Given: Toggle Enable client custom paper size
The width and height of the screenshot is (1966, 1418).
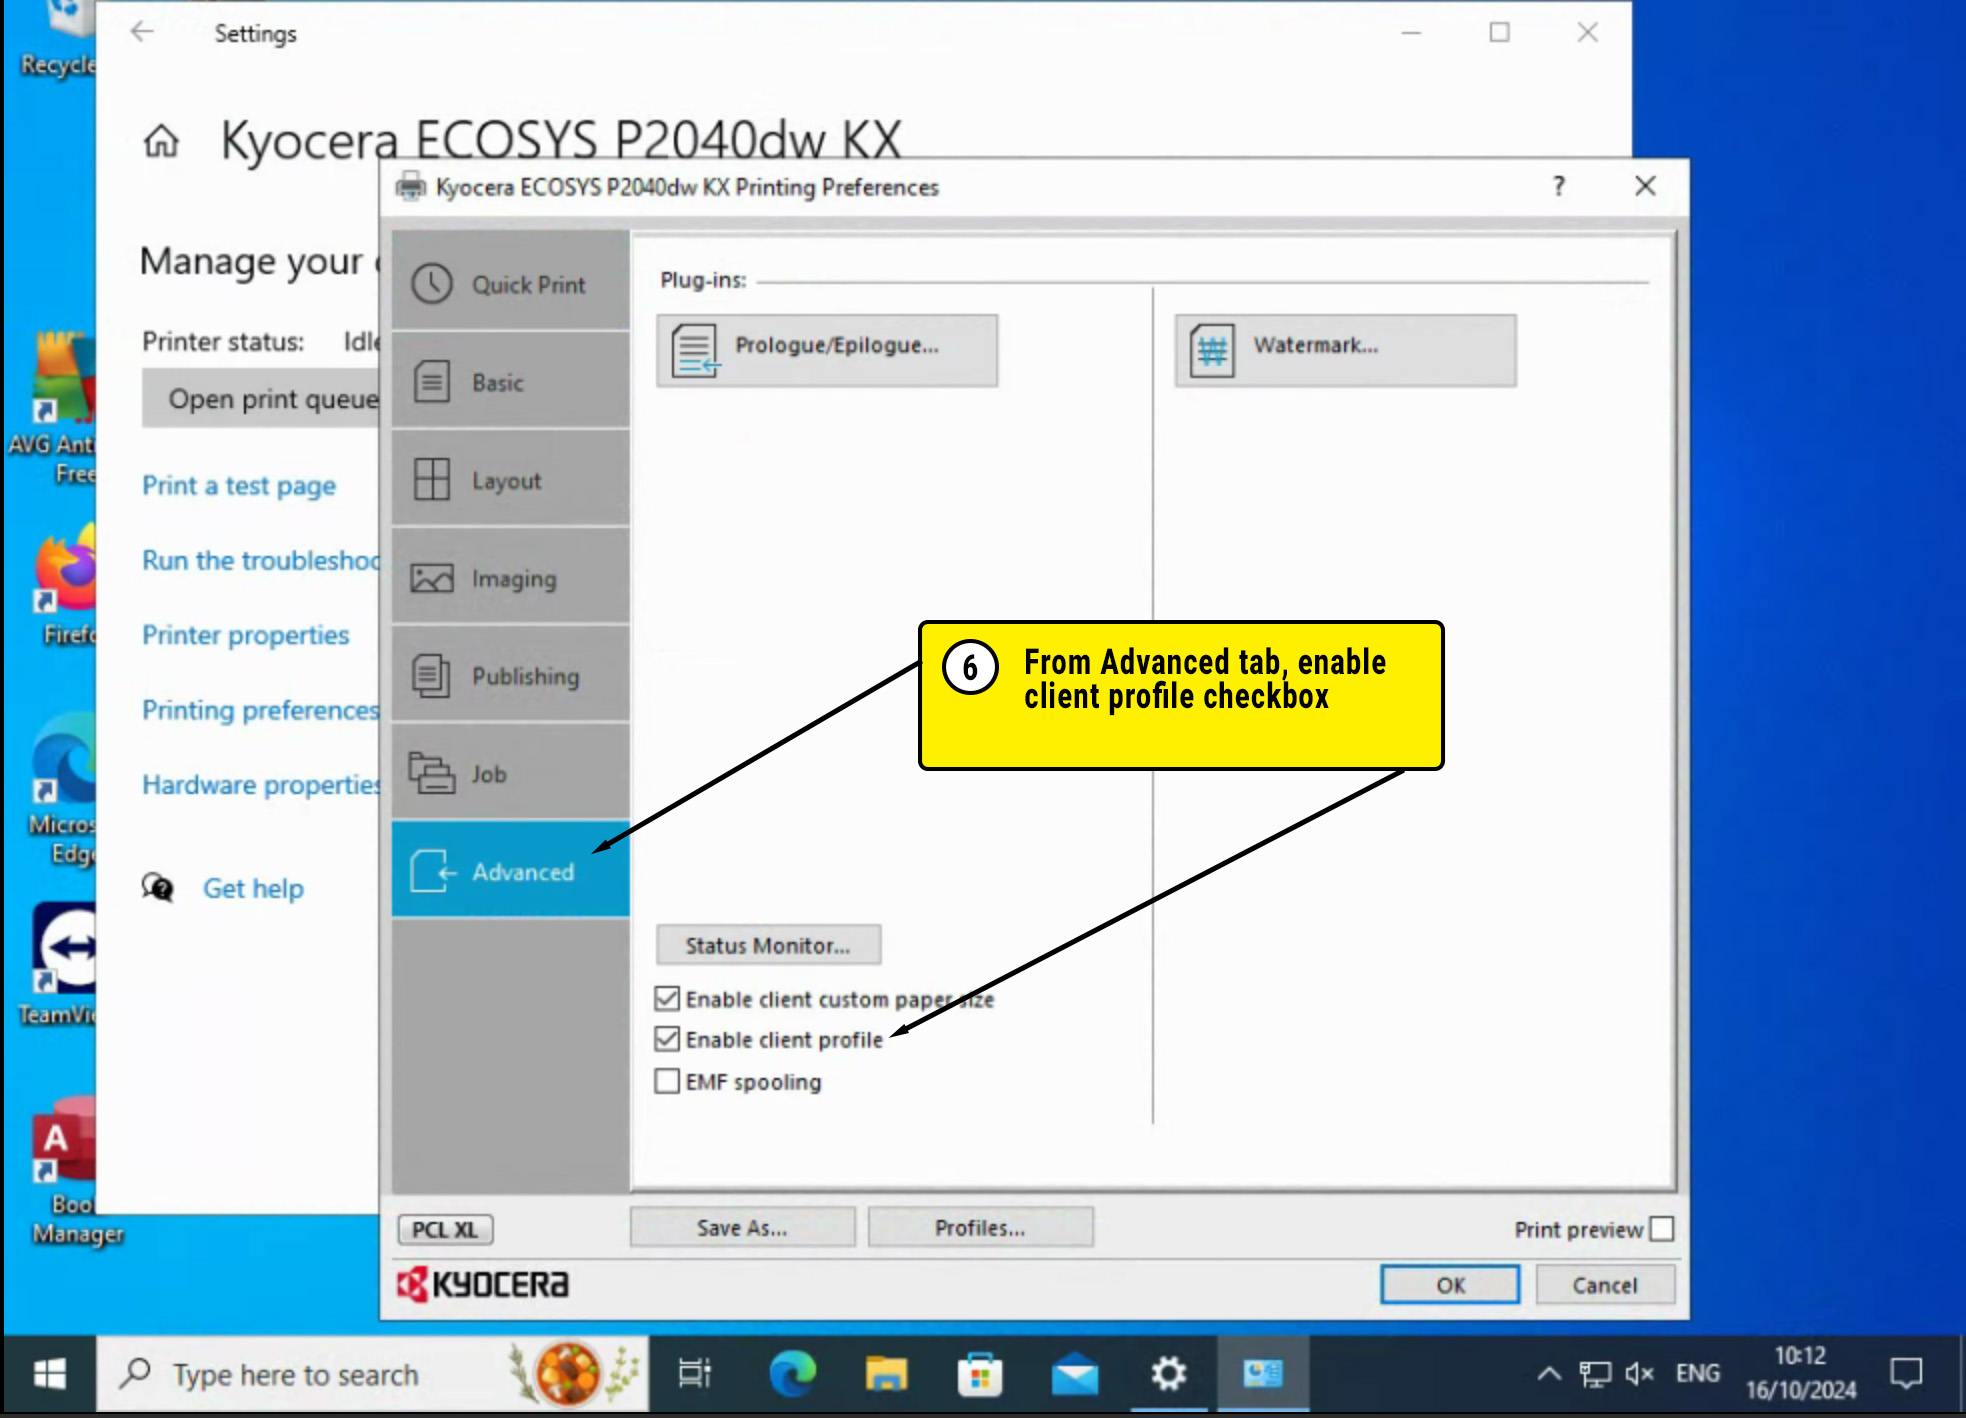Looking at the screenshot, I should pyautogui.click(x=667, y=999).
